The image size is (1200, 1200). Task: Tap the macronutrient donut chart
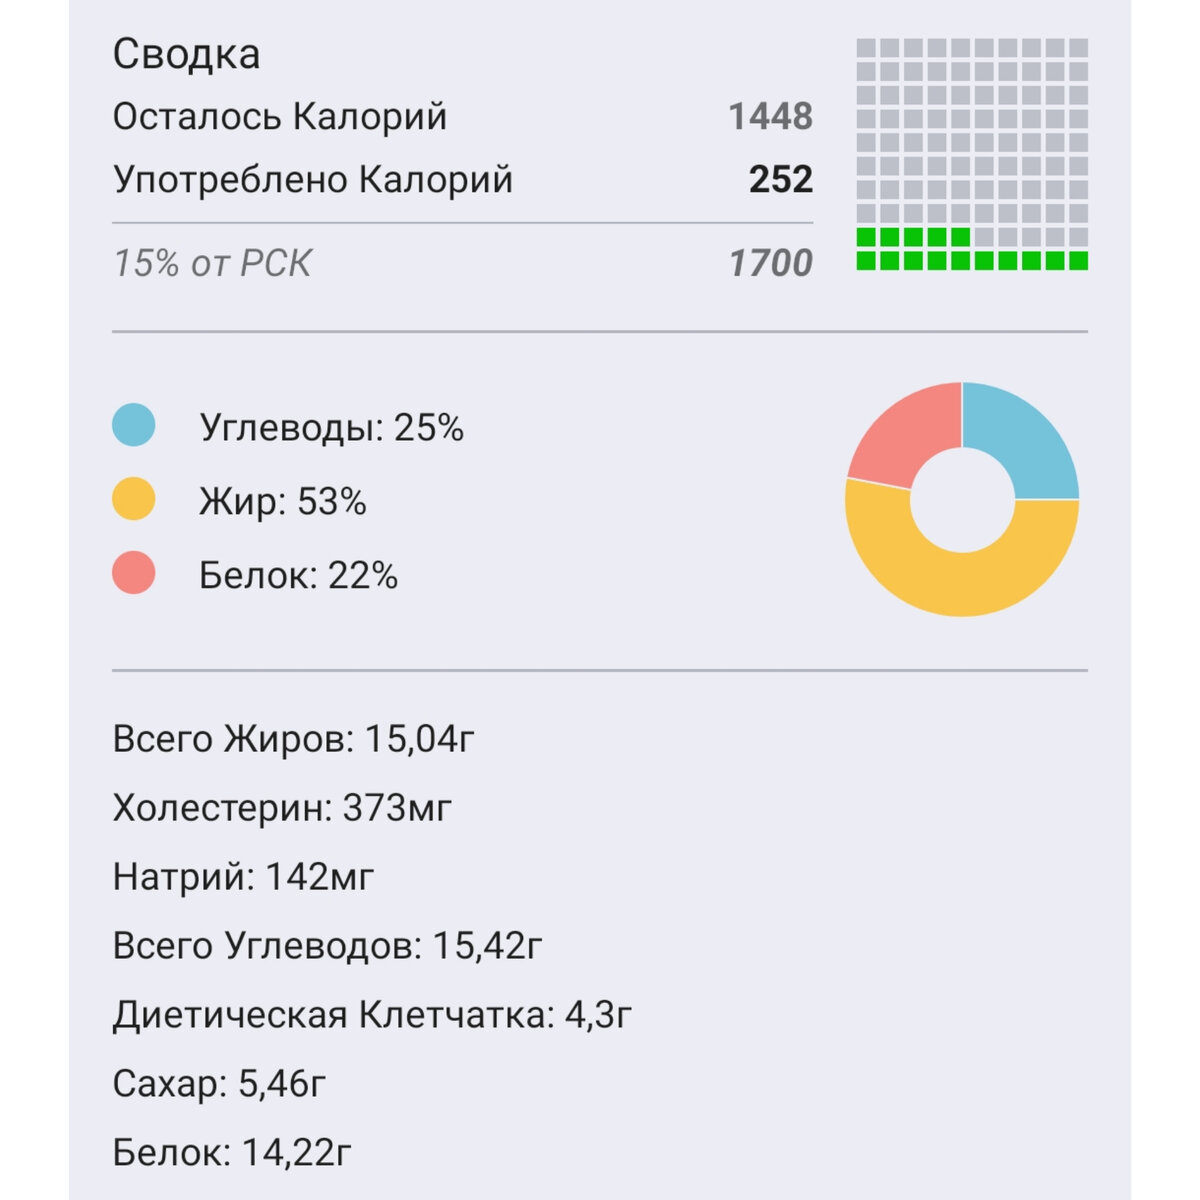point(962,499)
